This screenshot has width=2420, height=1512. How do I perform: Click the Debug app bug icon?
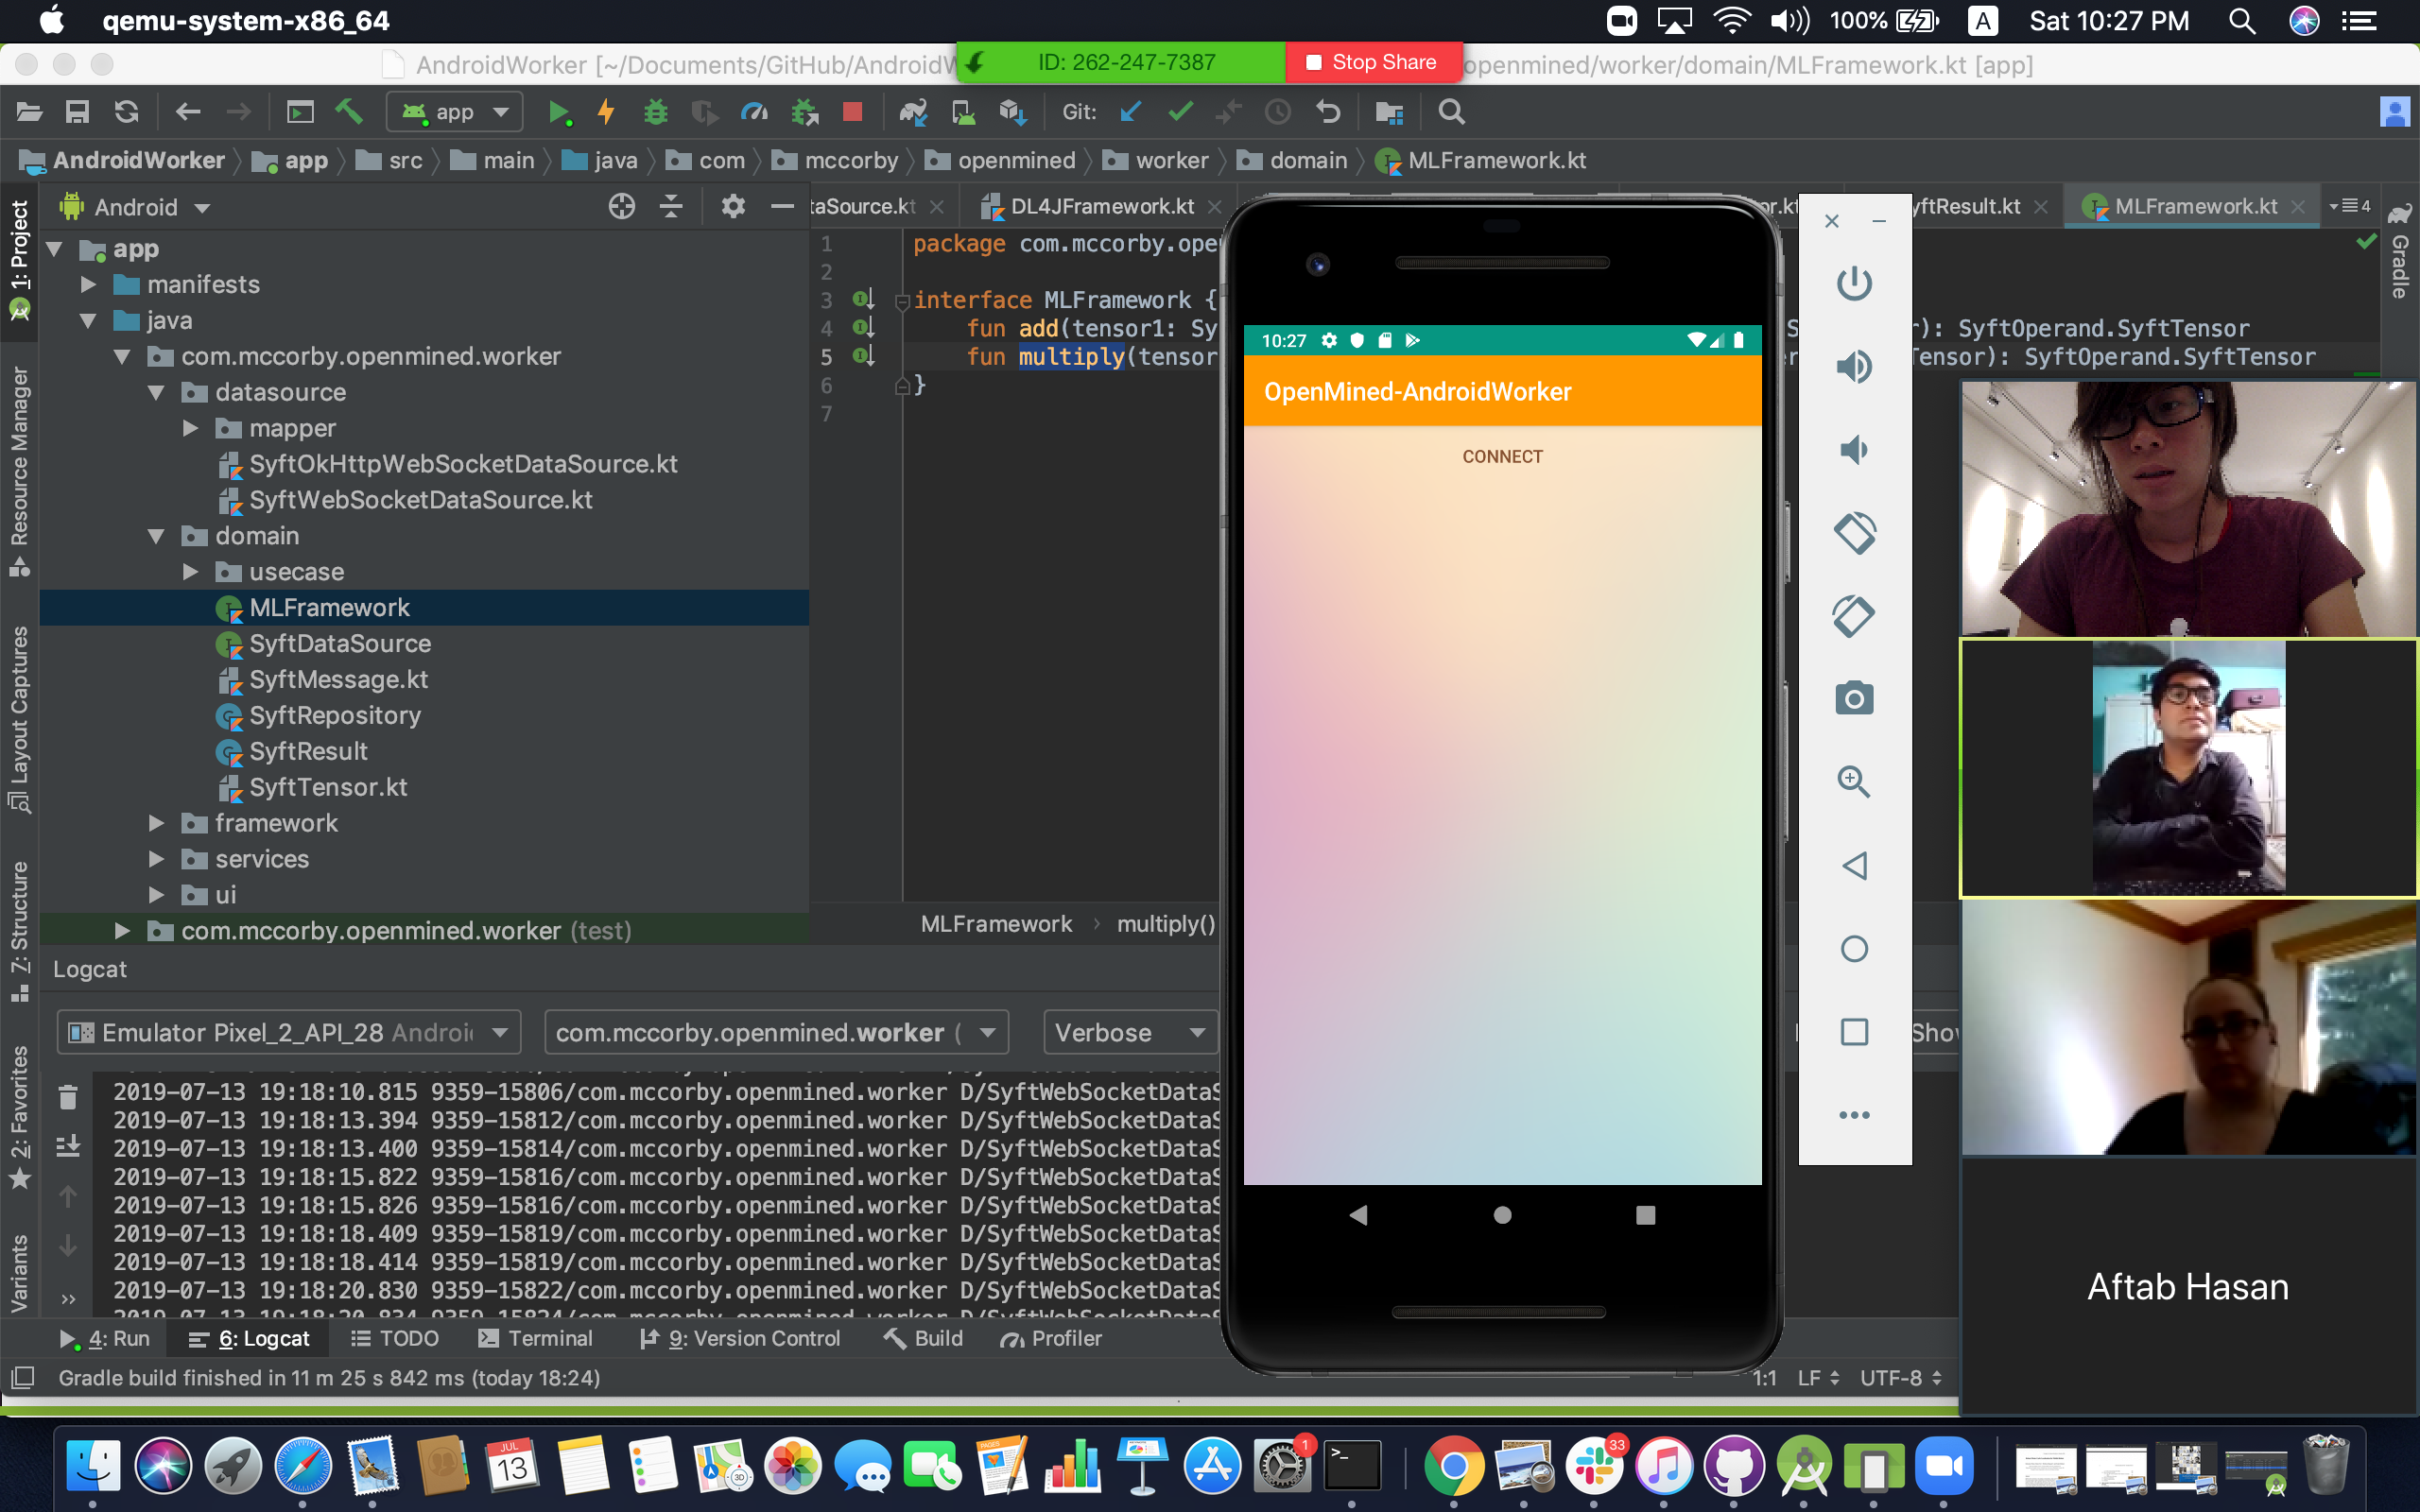[x=655, y=112]
